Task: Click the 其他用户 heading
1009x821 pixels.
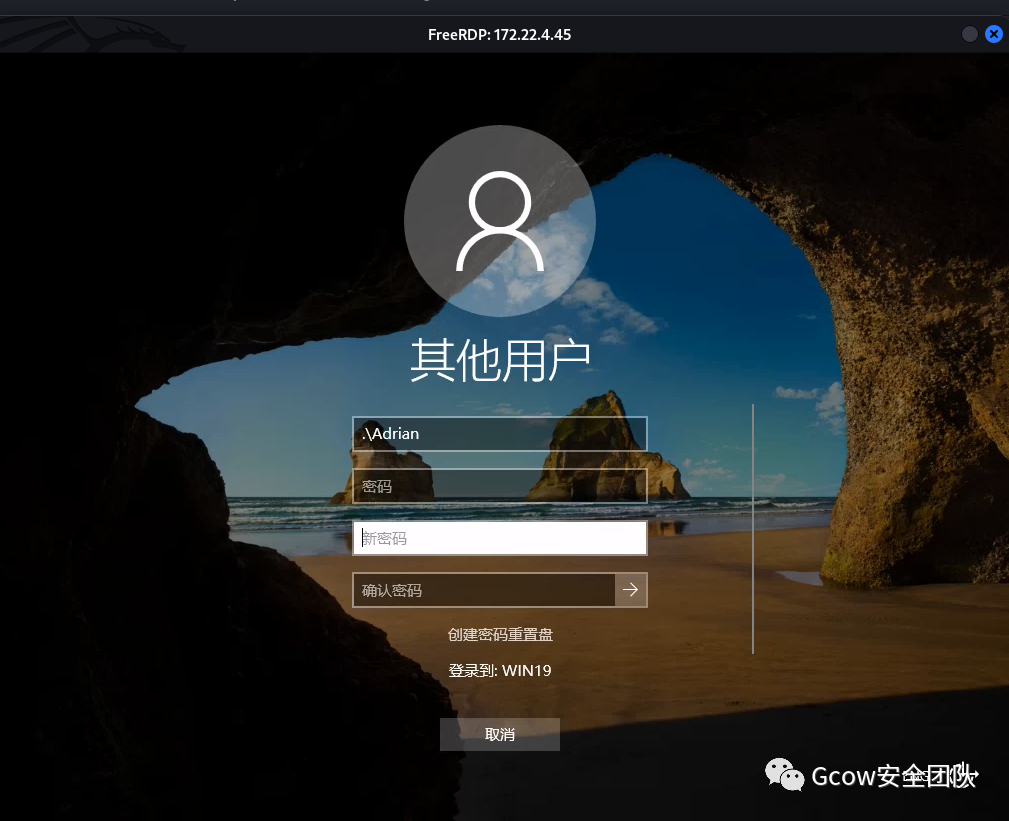Action: point(499,361)
